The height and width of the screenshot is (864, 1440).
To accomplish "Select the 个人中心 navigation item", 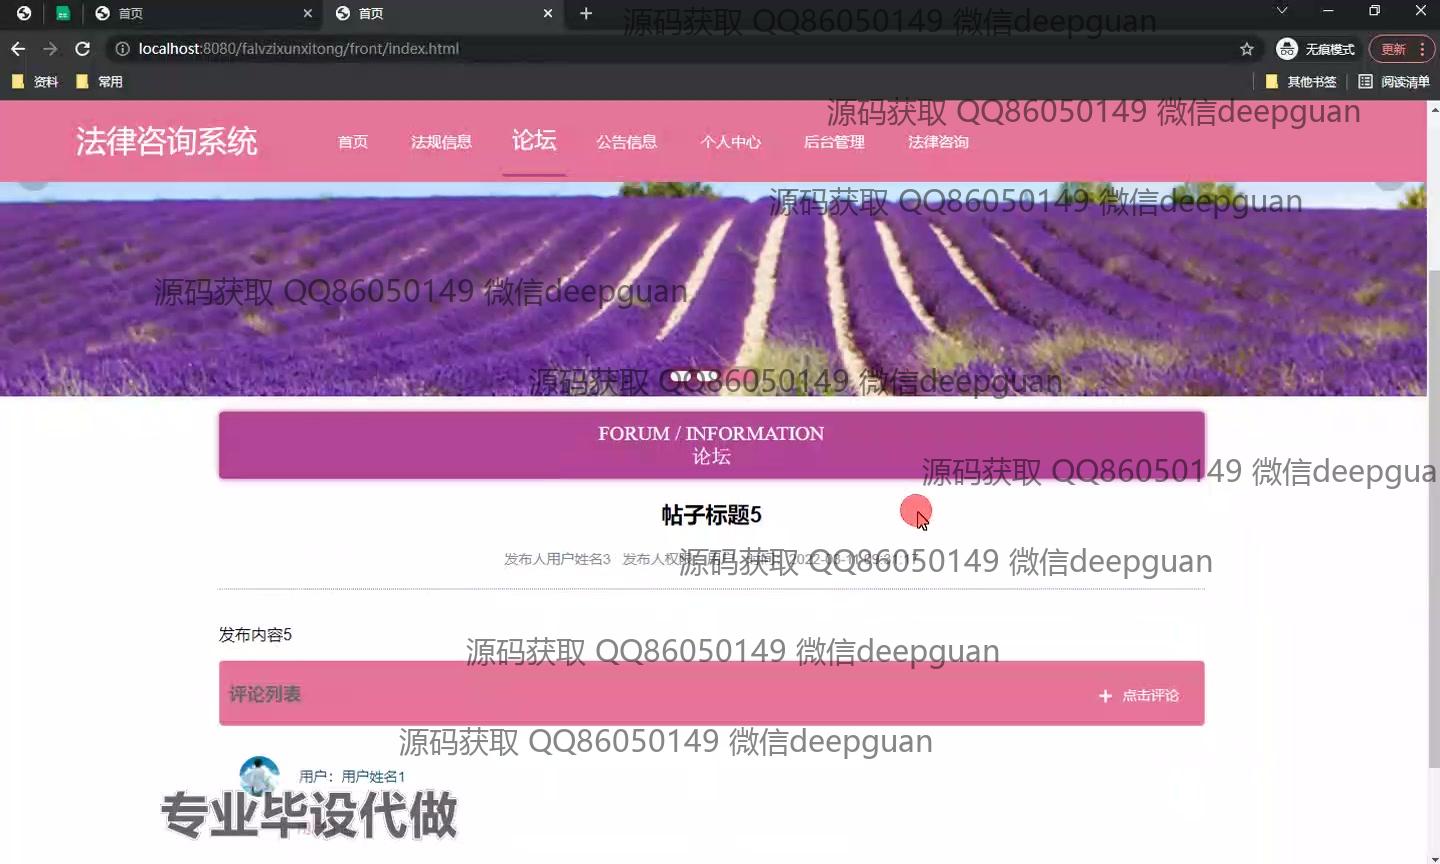I will point(730,142).
